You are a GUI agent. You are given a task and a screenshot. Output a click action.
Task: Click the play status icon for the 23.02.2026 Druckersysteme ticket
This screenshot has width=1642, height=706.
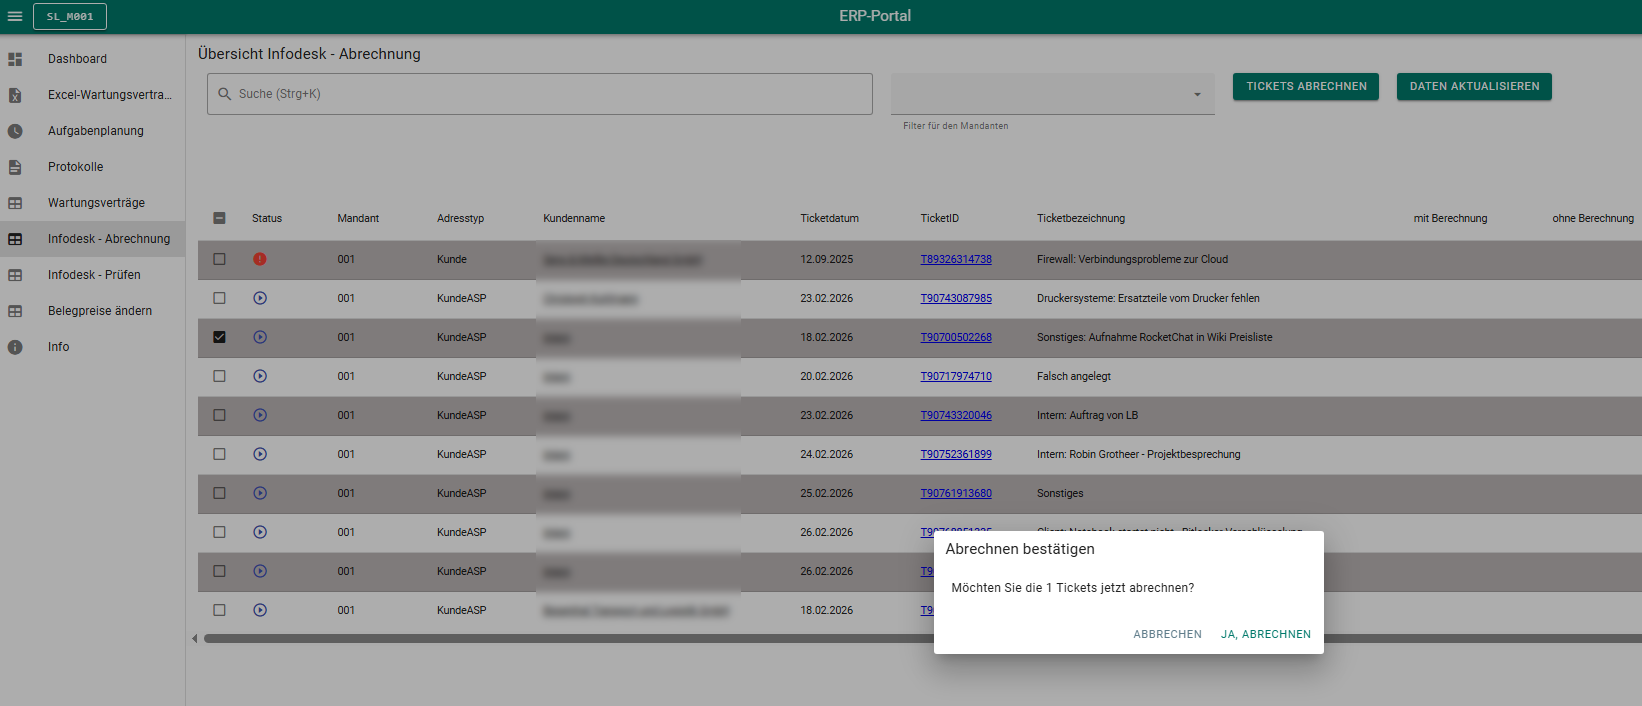coord(260,298)
